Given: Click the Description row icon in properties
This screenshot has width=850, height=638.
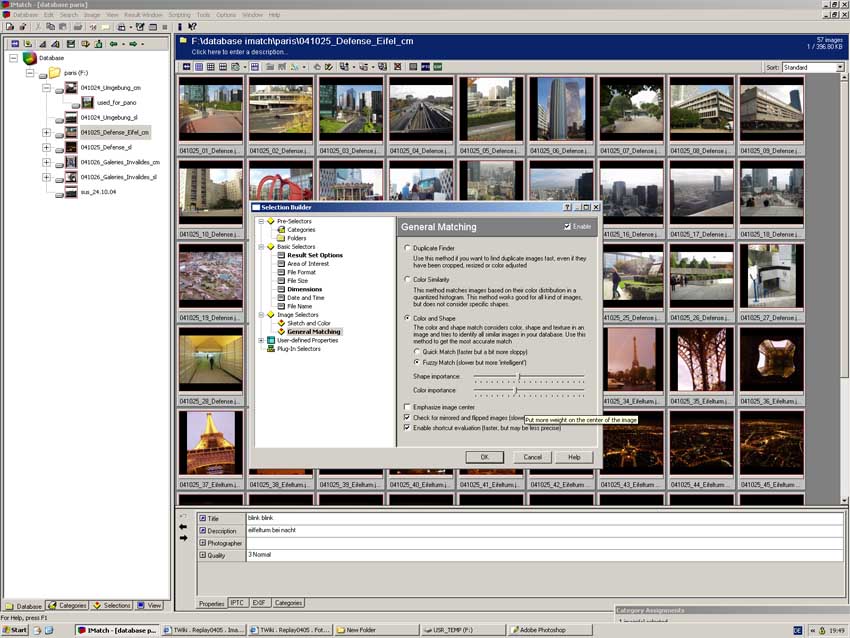Looking at the screenshot, I should 203,531.
